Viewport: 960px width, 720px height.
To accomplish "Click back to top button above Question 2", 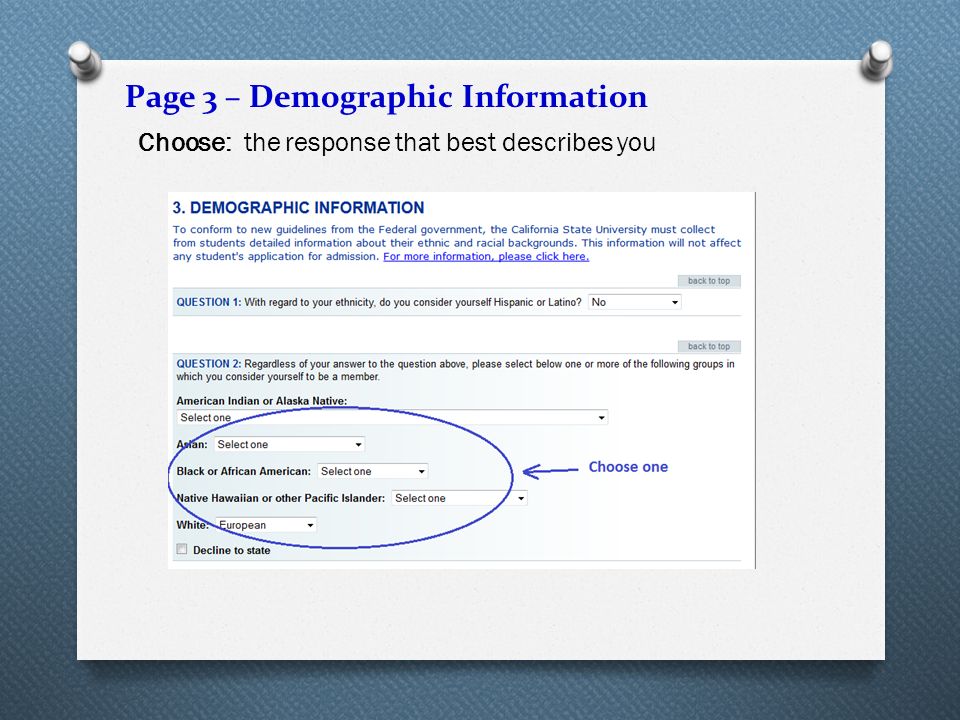I will point(709,347).
